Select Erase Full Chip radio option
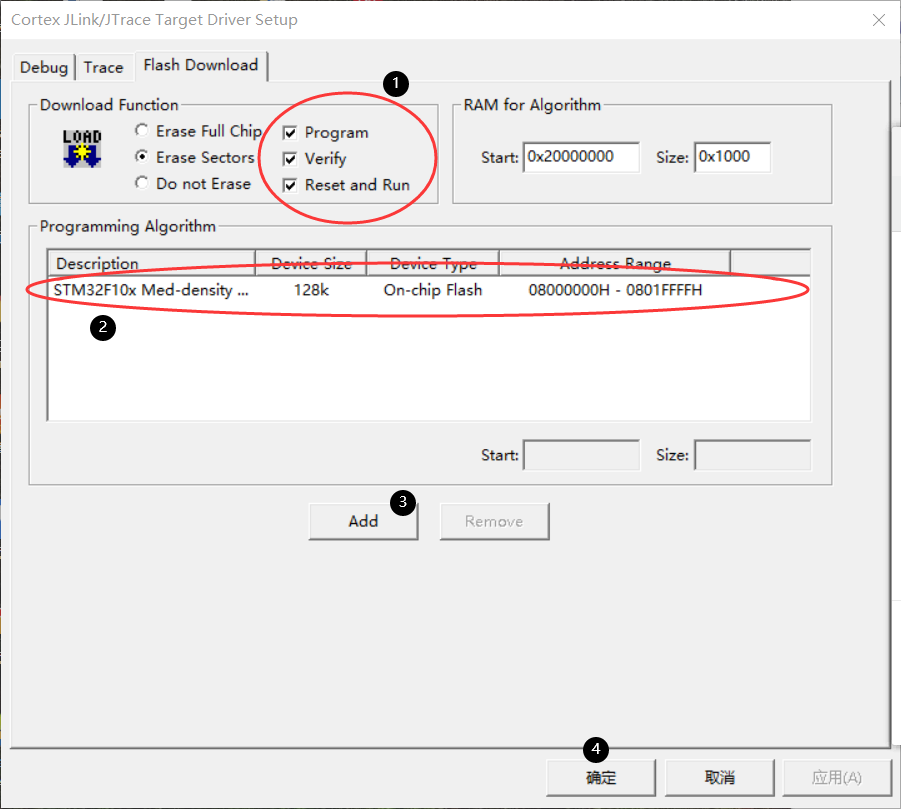 198,131
